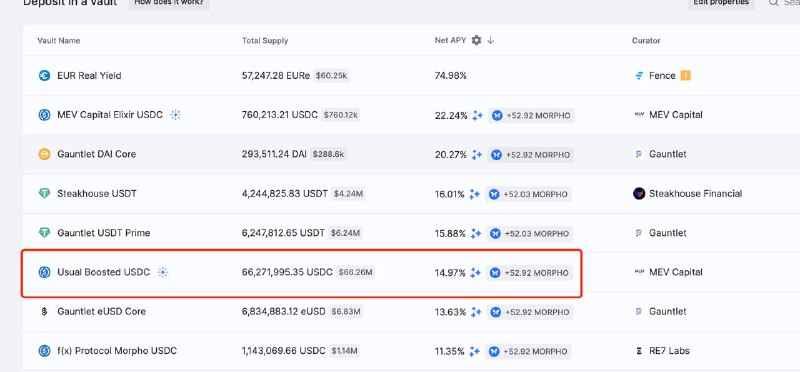This screenshot has height=372, width=800.
Task: Click the Curator column header
Action: [646, 40]
